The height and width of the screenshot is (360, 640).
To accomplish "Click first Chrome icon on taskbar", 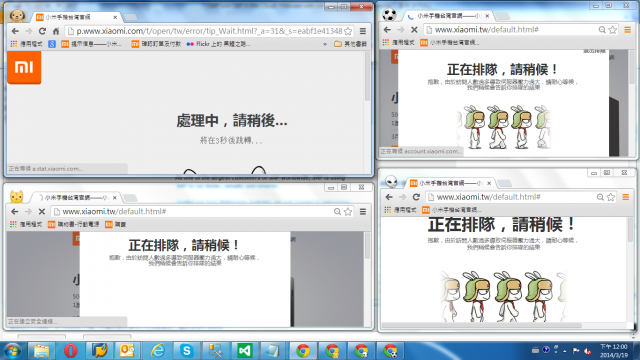I will [302, 351].
